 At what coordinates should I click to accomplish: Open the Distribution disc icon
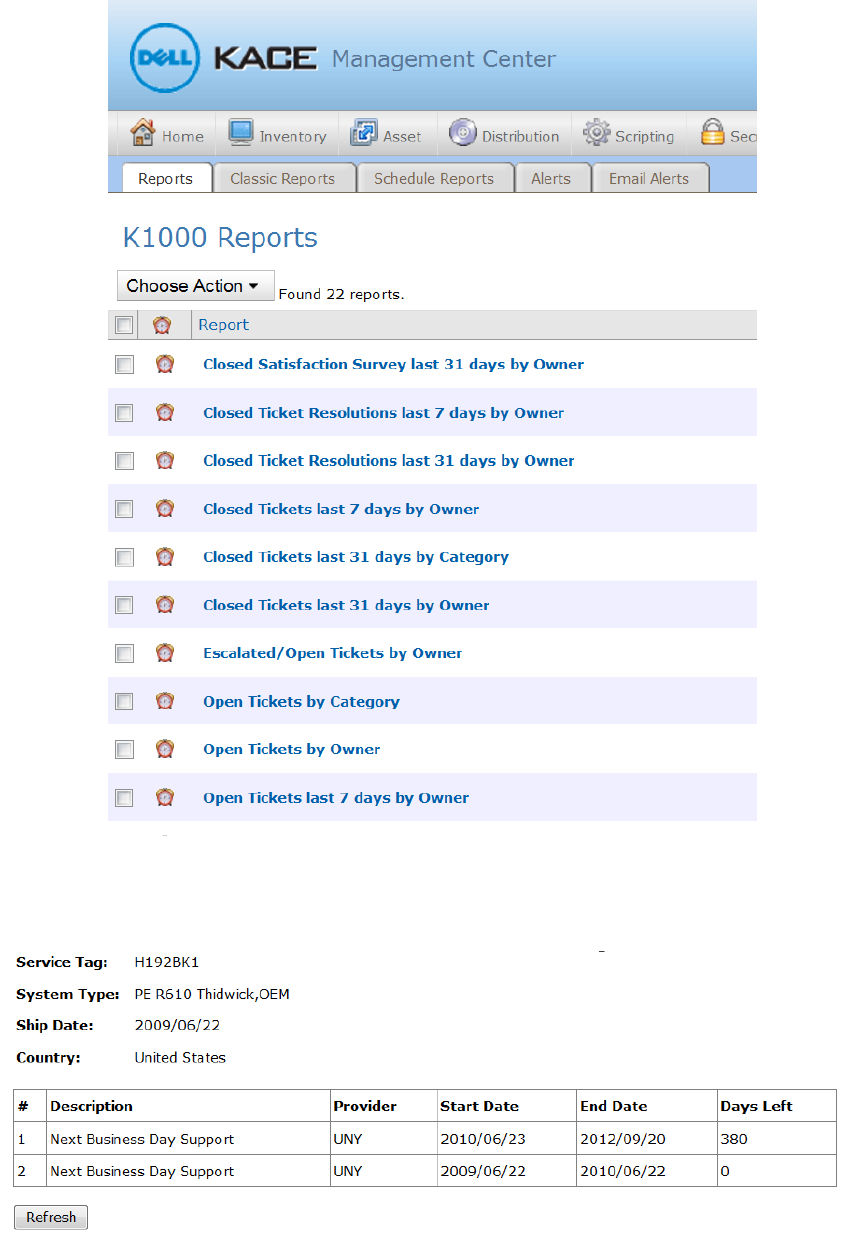coord(462,133)
